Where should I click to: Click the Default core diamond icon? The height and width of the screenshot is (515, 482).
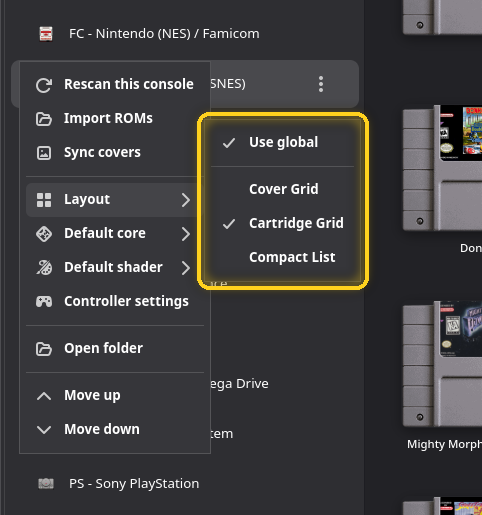(44, 234)
